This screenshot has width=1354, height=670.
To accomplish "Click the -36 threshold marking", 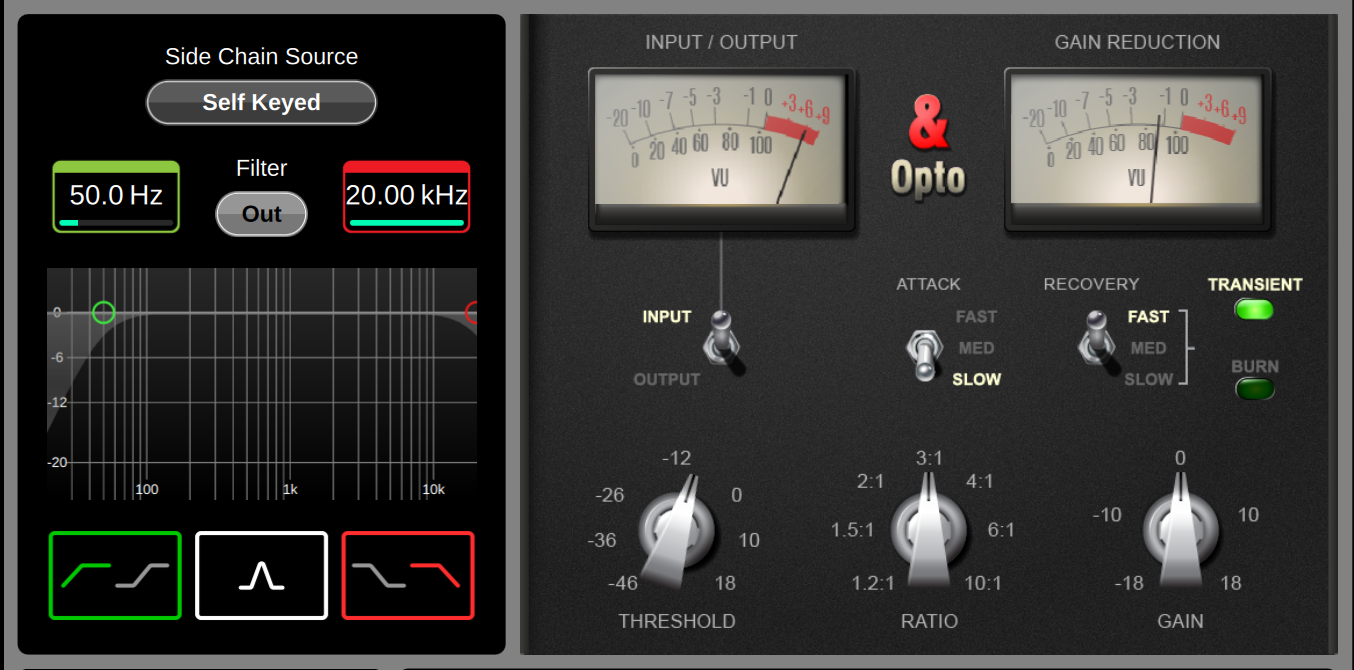I will [x=602, y=540].
